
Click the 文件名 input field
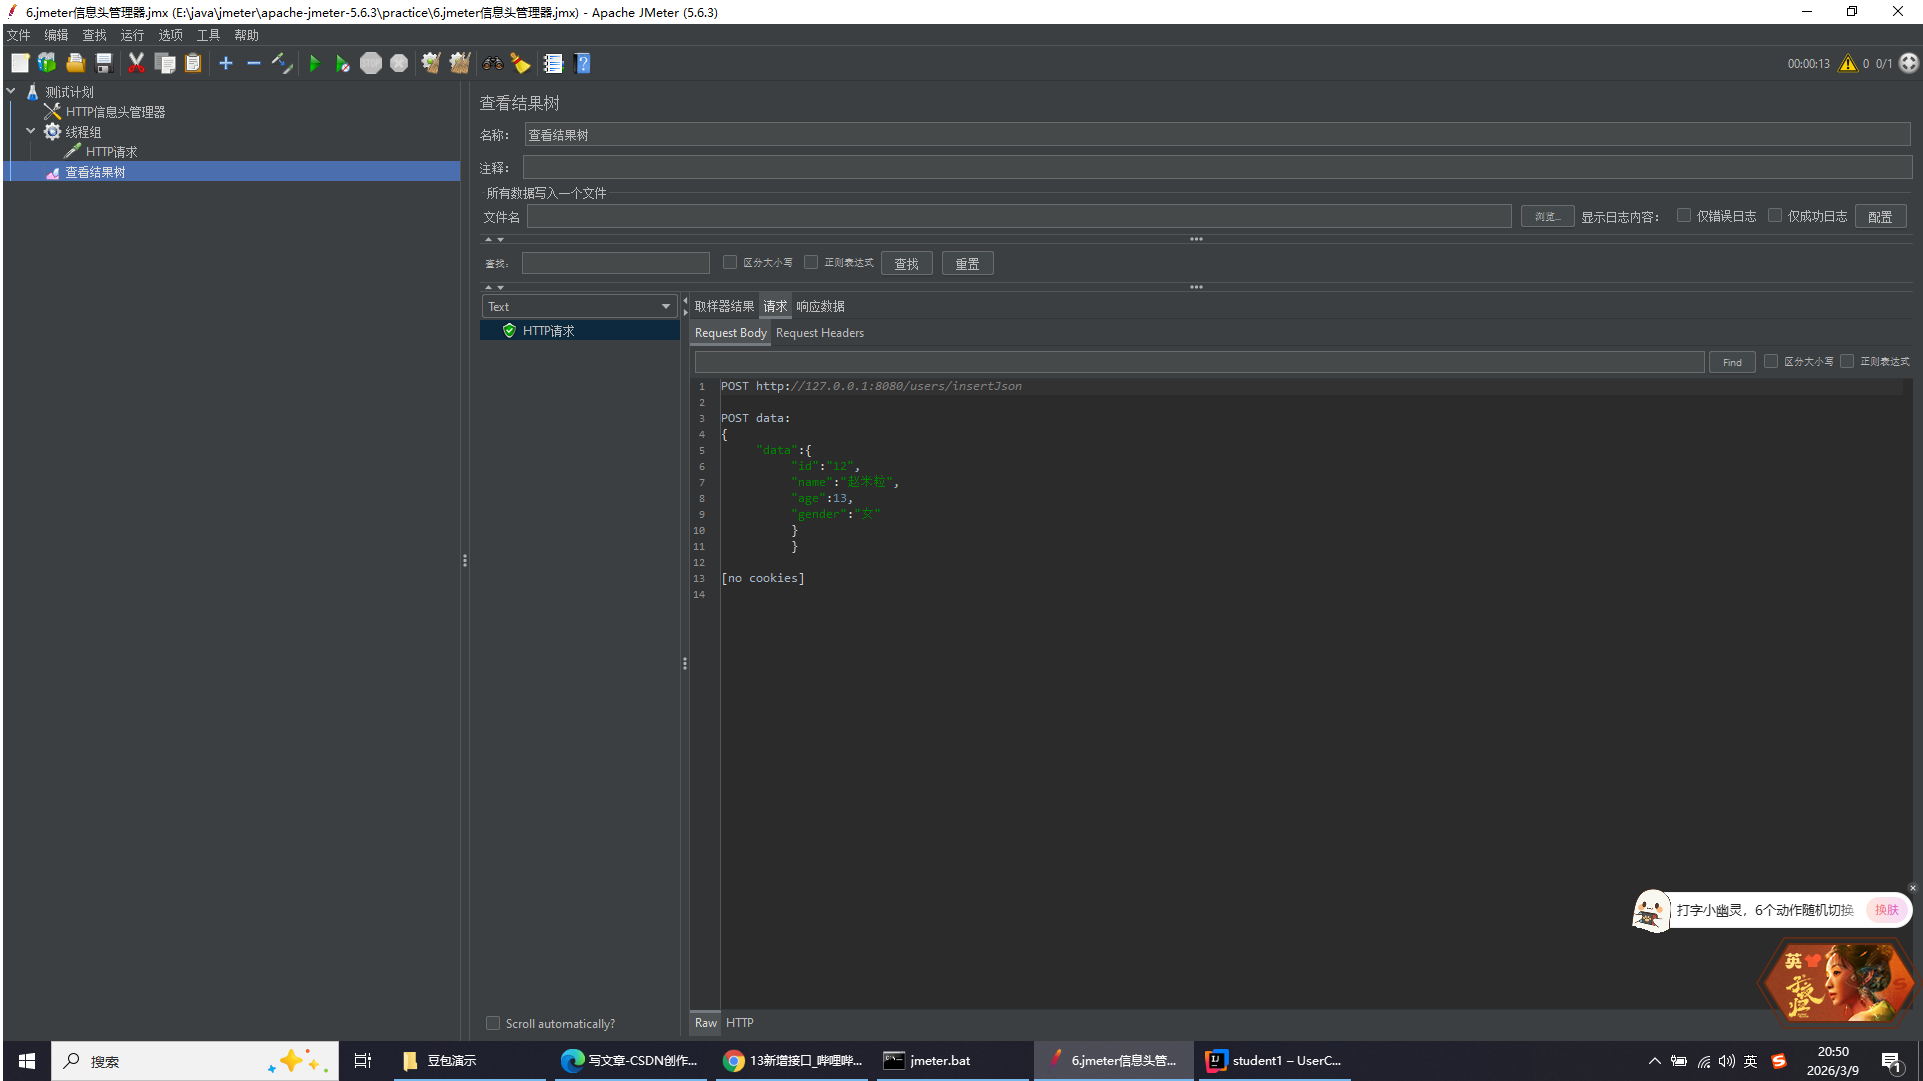1018,216
